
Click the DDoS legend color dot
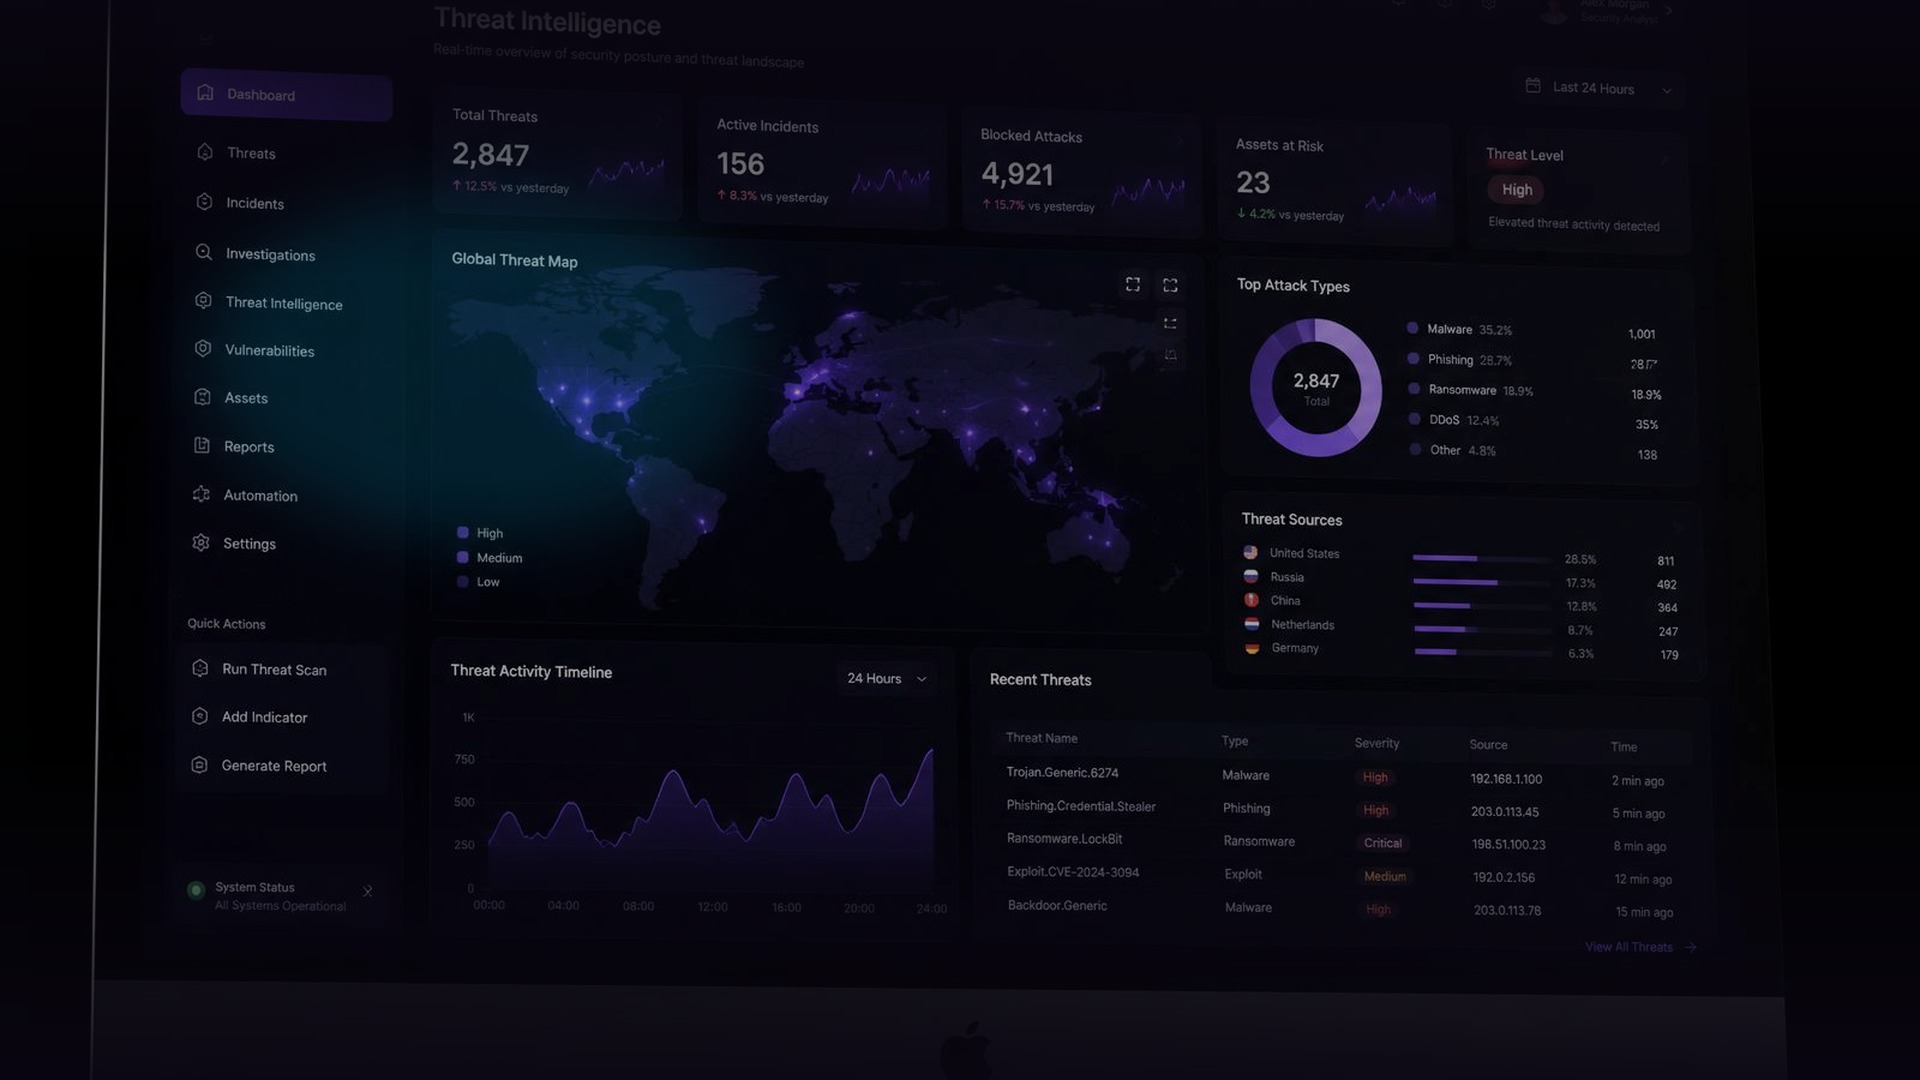click(1414, 419)
